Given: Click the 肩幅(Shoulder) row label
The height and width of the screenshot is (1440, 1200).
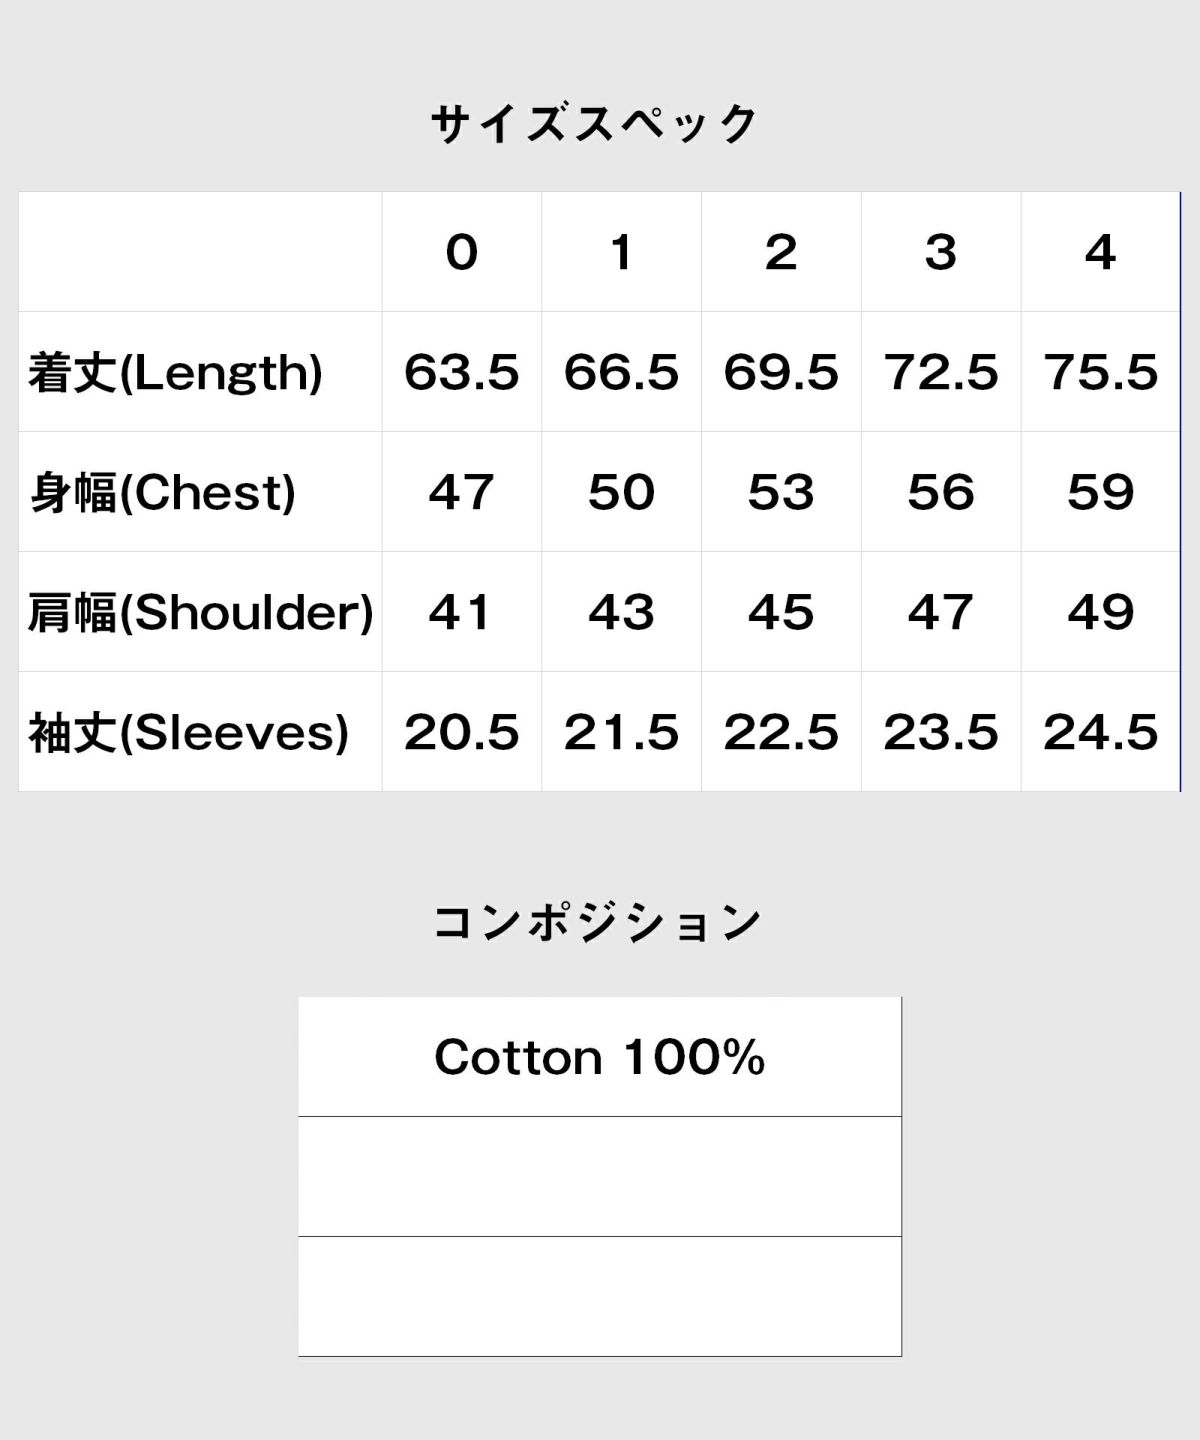Looking at the screenshot, I should [x=200, y=613].
